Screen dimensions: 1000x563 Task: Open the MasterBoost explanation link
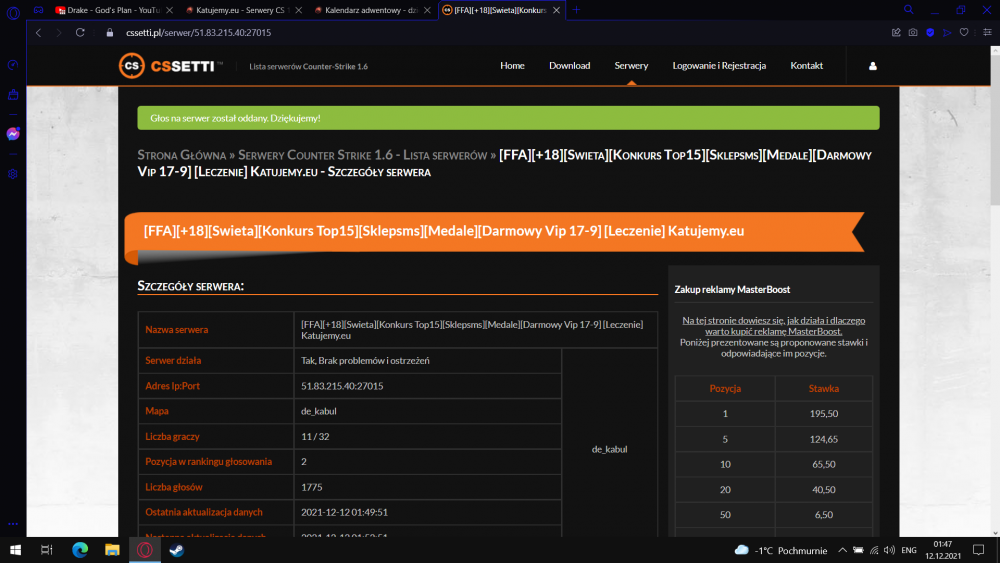tap(774, 326)
